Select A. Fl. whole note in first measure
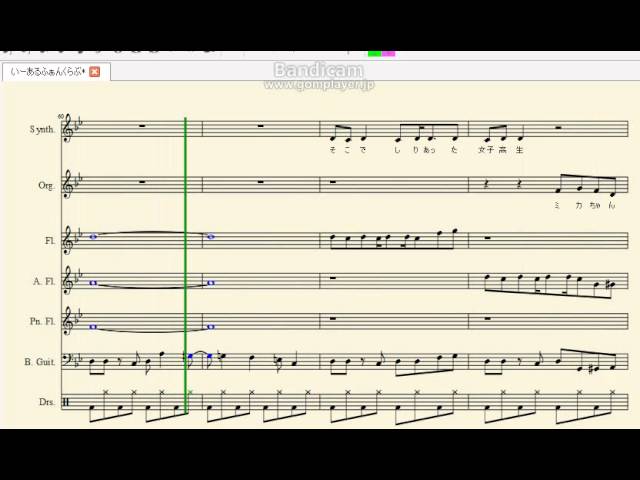This screenshot has width=640, height=480. pos(93,282)
